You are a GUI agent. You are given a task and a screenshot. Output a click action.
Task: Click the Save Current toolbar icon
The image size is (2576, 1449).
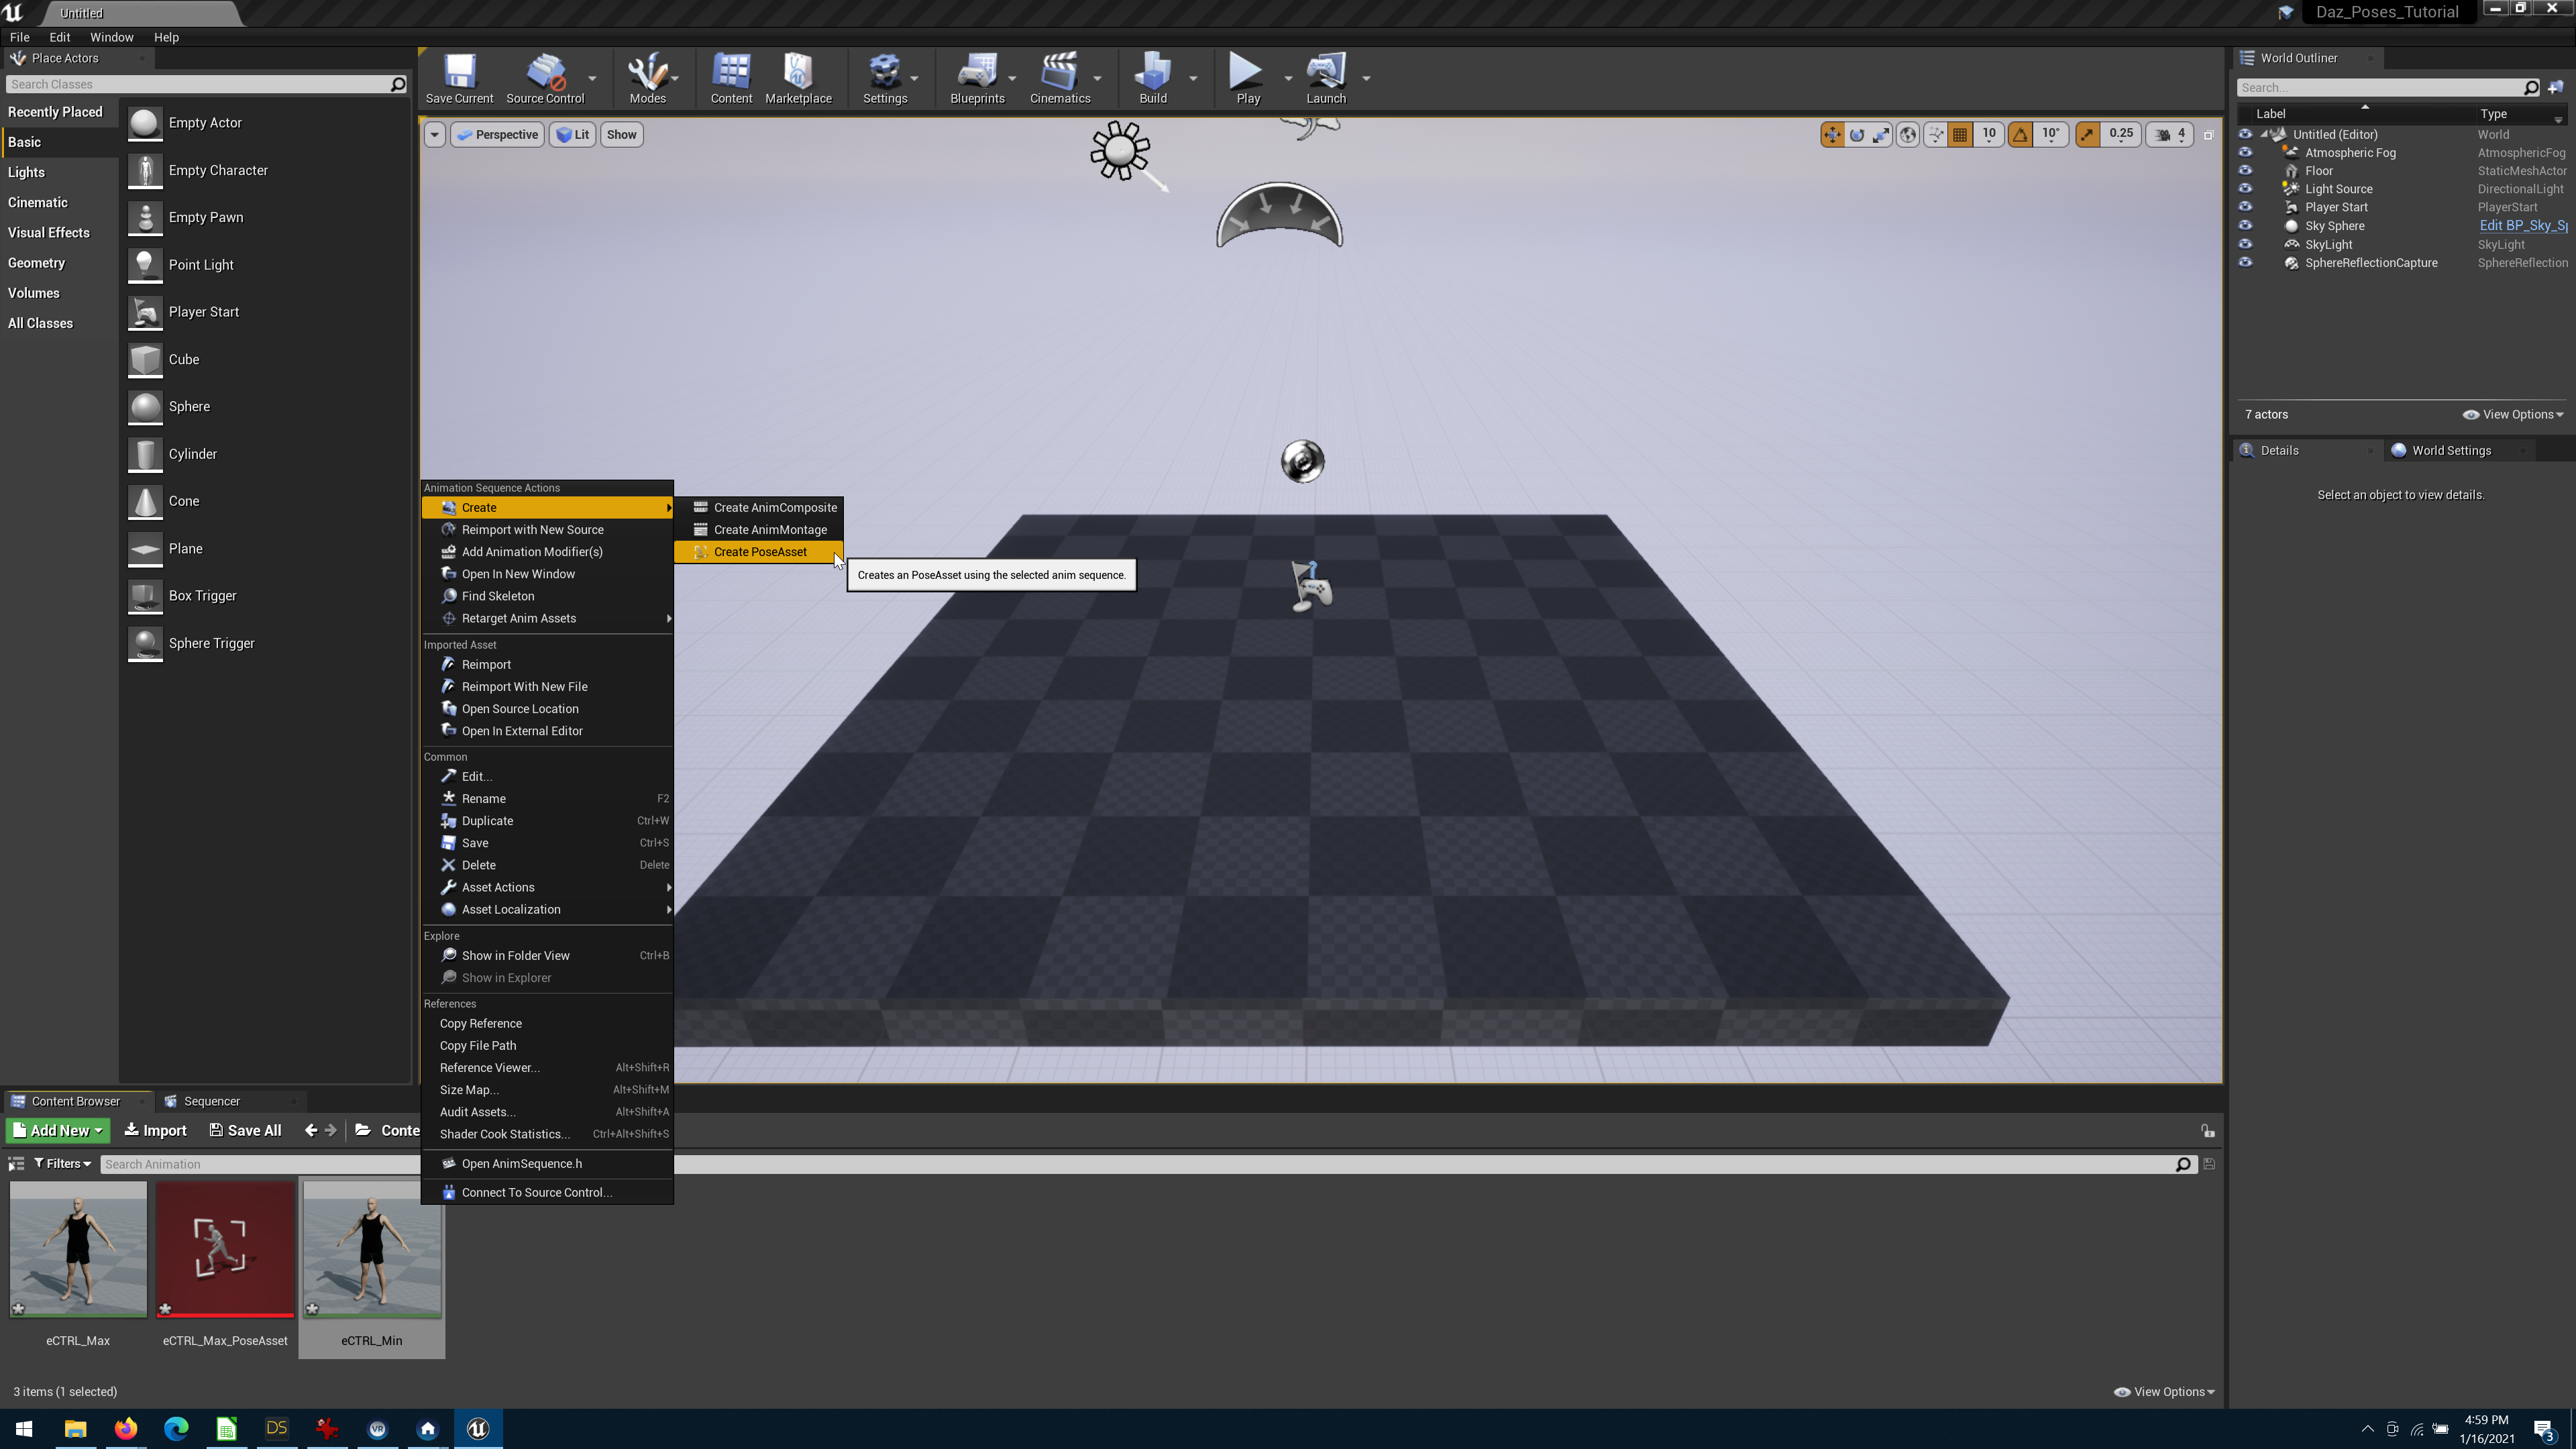459,78
